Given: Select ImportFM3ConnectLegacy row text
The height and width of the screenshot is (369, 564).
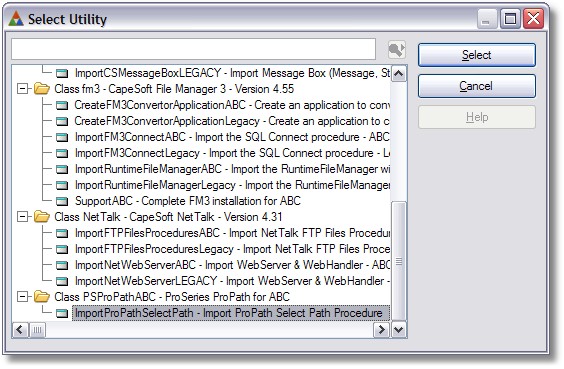Looking at the screenshot, I should tap(232, 153).
